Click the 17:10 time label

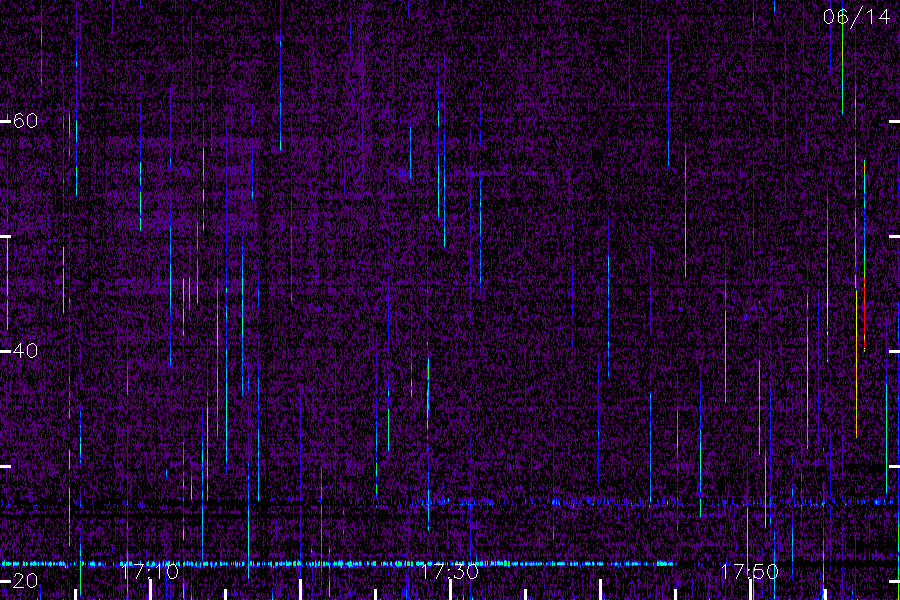149,571
